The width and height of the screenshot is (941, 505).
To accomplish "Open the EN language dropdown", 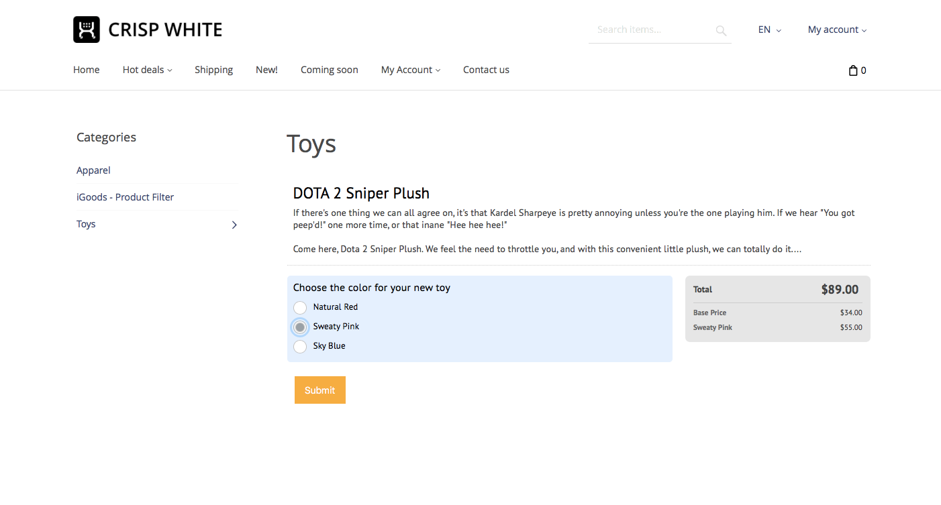I will coord(769,29).
